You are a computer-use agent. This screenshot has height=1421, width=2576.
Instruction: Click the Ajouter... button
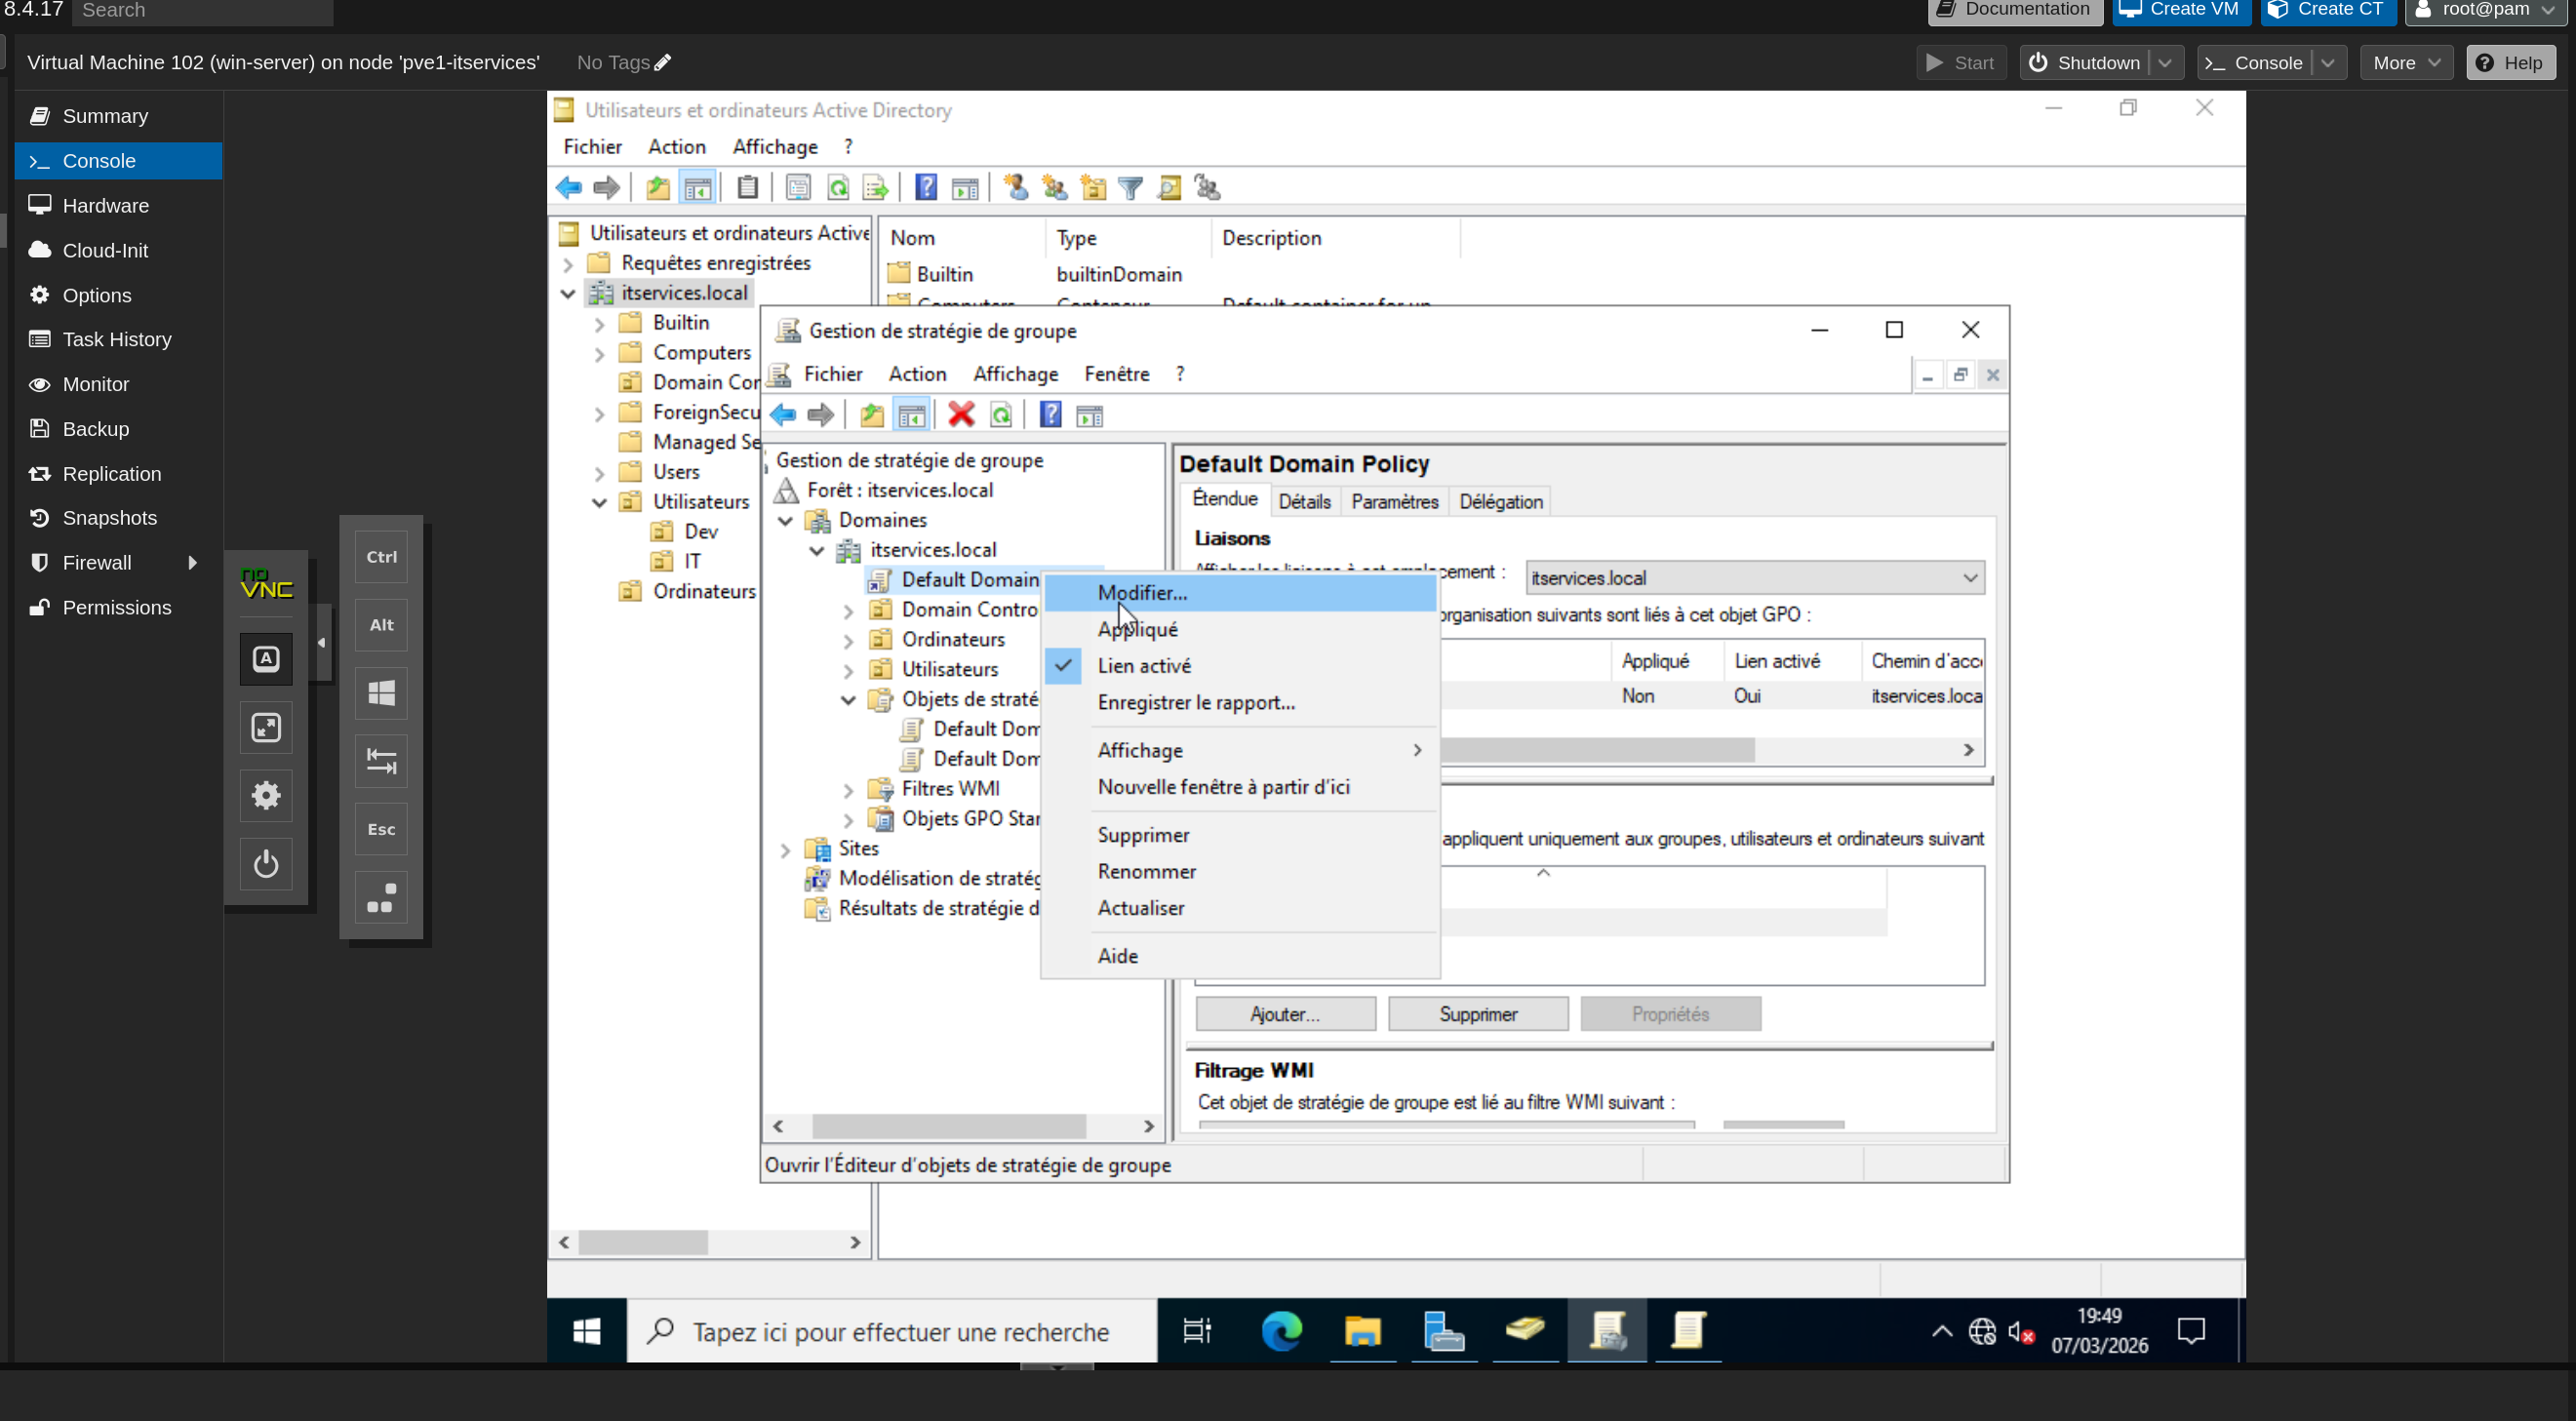click(1285, 1014)
